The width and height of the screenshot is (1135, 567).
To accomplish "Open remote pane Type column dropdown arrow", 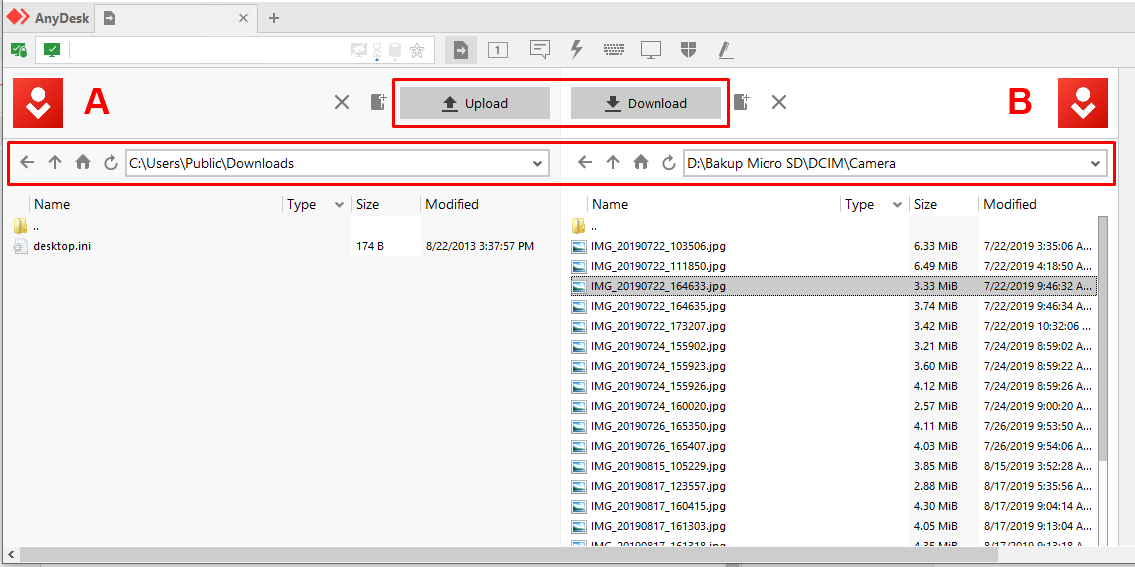I will pos(898,205).
